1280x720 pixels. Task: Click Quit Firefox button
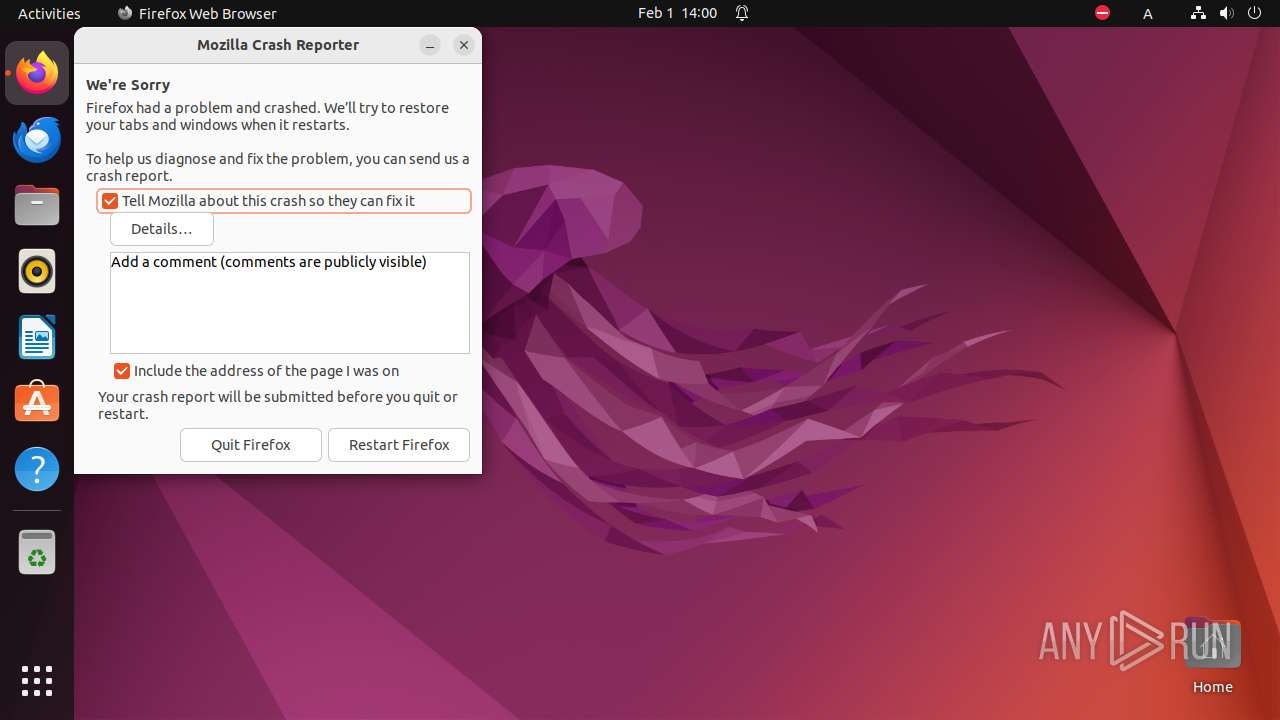(251, 445)
